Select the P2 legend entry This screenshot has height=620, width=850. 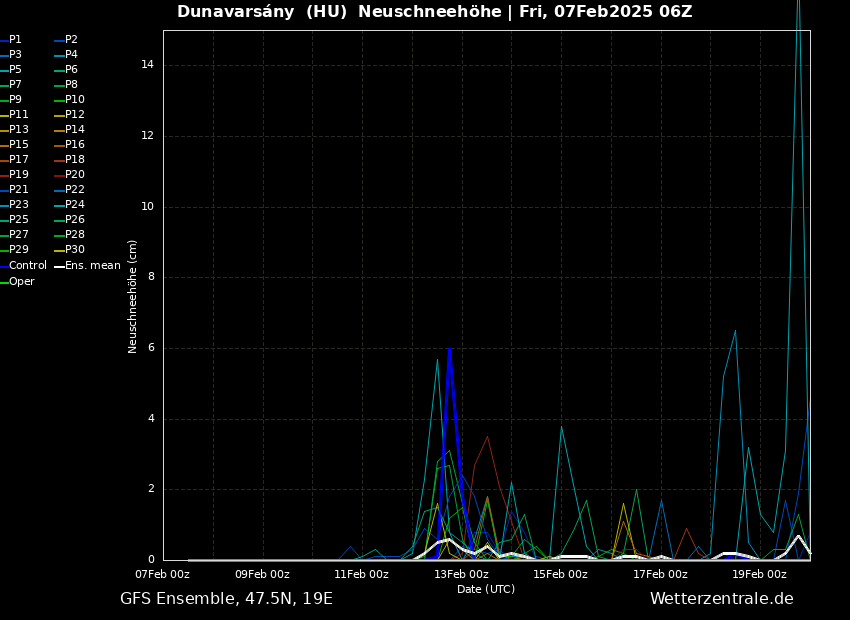click(x=71, y=40)
